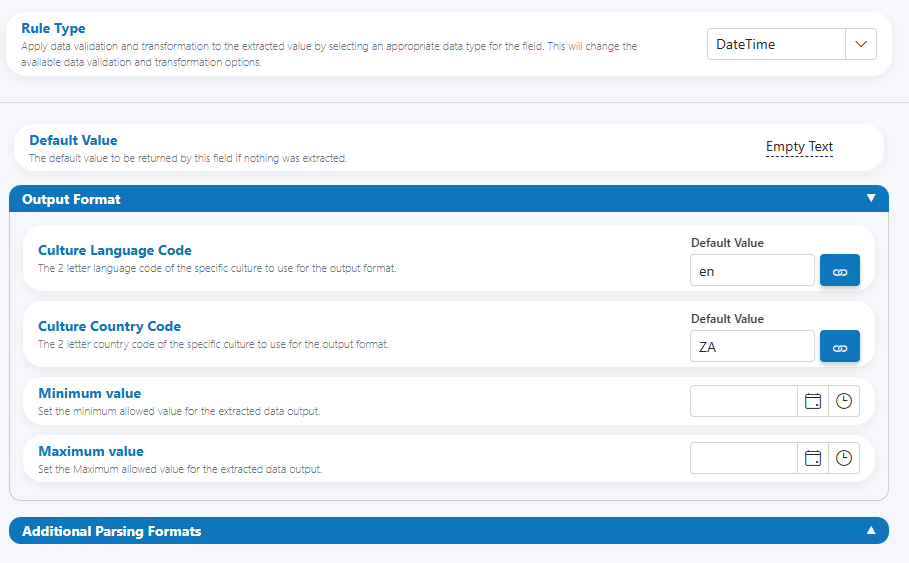
Task: Collapse the Output Format section header
Action: click(x=449, y=199)
